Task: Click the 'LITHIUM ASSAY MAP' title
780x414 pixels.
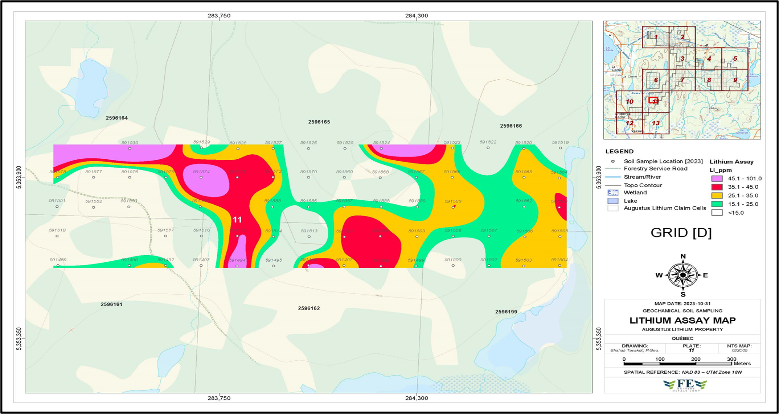Action: point(682,321)
